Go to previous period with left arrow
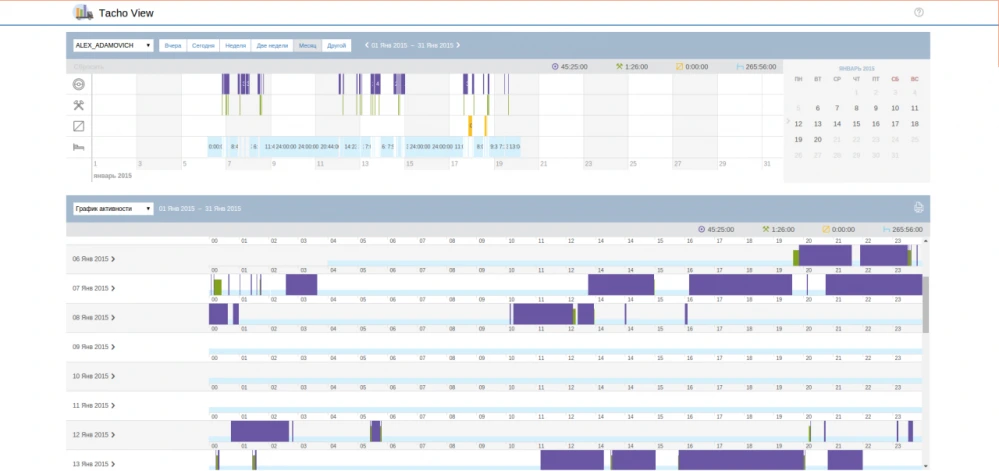This screenshot has height=471, width=1000. point(363,45)
